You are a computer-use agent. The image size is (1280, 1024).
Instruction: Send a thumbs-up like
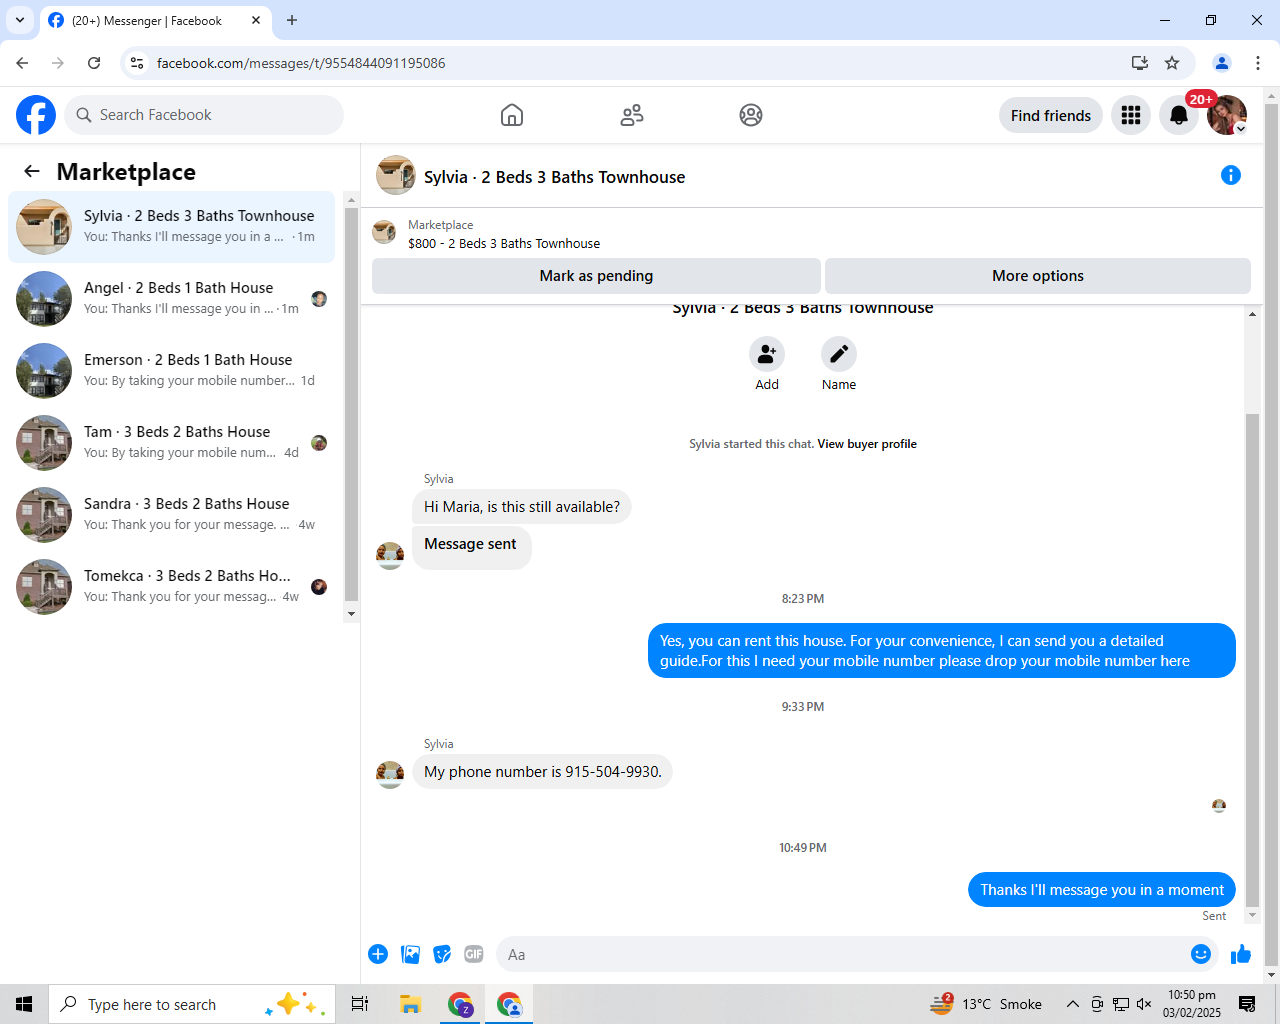[1241, 954]
